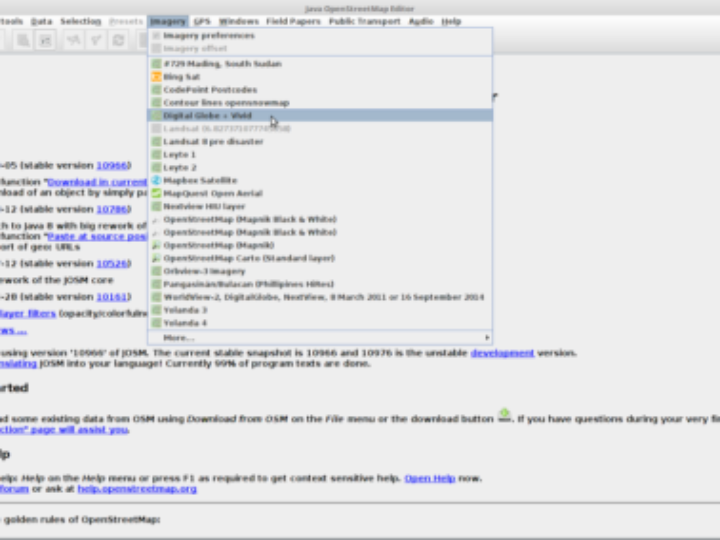Follow the Open Help link
Screen dimensions: 720x540
[430, 478]
